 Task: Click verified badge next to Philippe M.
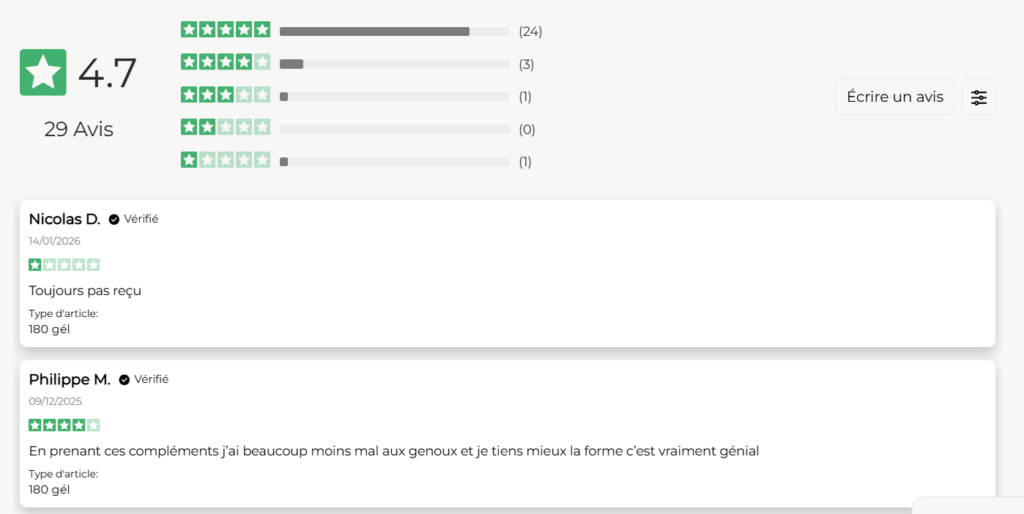pyautogui.click(x=124, y=380)
